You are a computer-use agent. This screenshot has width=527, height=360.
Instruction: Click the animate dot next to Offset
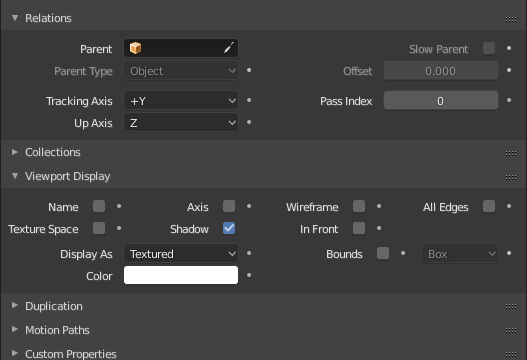click(x=509, y=70)
